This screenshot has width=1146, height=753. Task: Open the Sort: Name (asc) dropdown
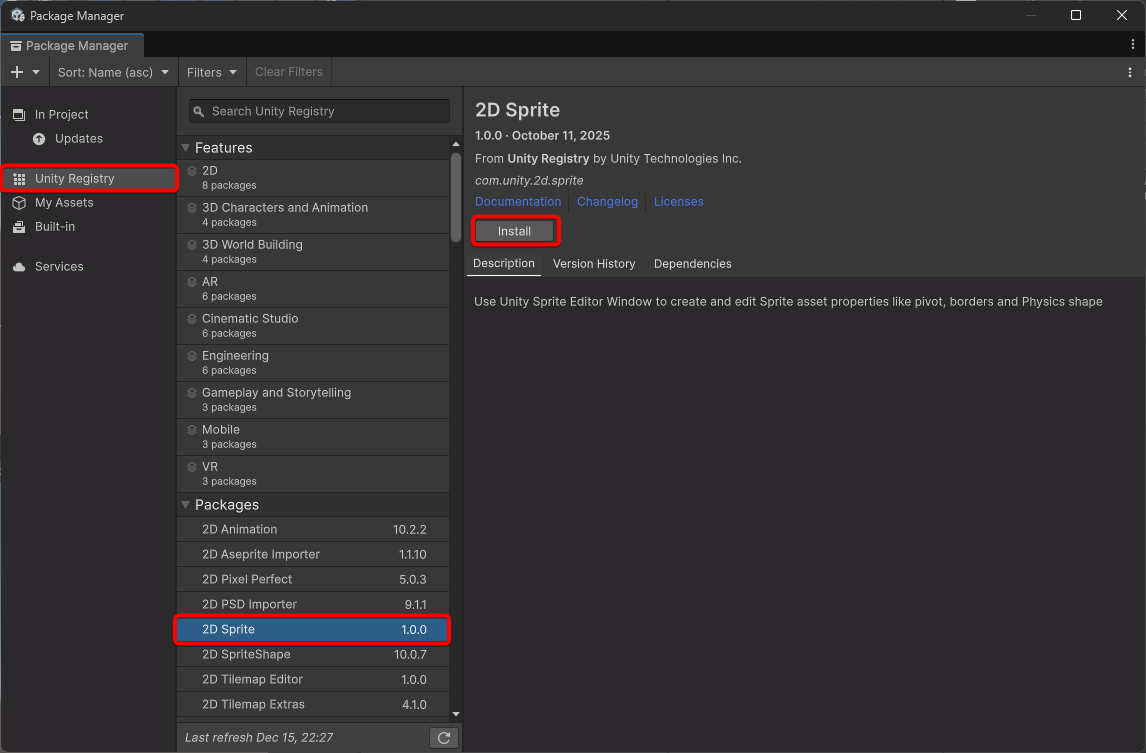pyautogui.click(x=113, y=72)
